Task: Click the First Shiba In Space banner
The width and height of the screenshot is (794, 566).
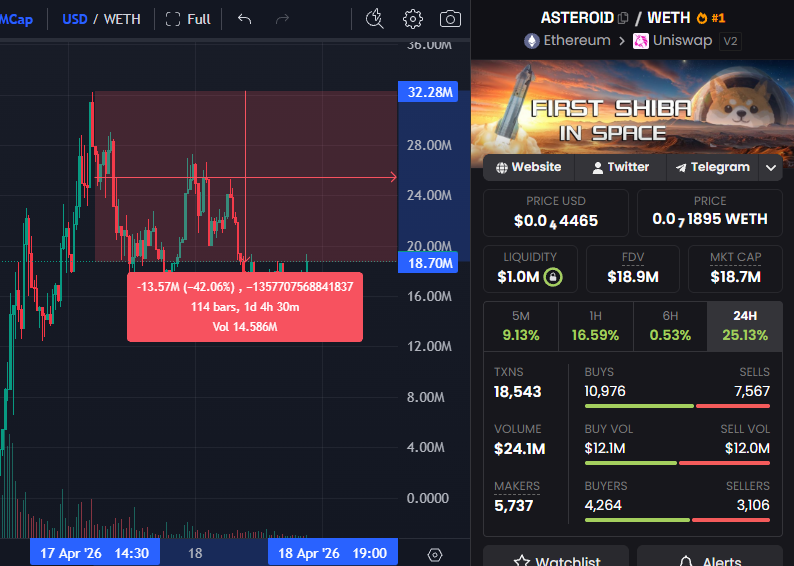Action: (632, 108)
